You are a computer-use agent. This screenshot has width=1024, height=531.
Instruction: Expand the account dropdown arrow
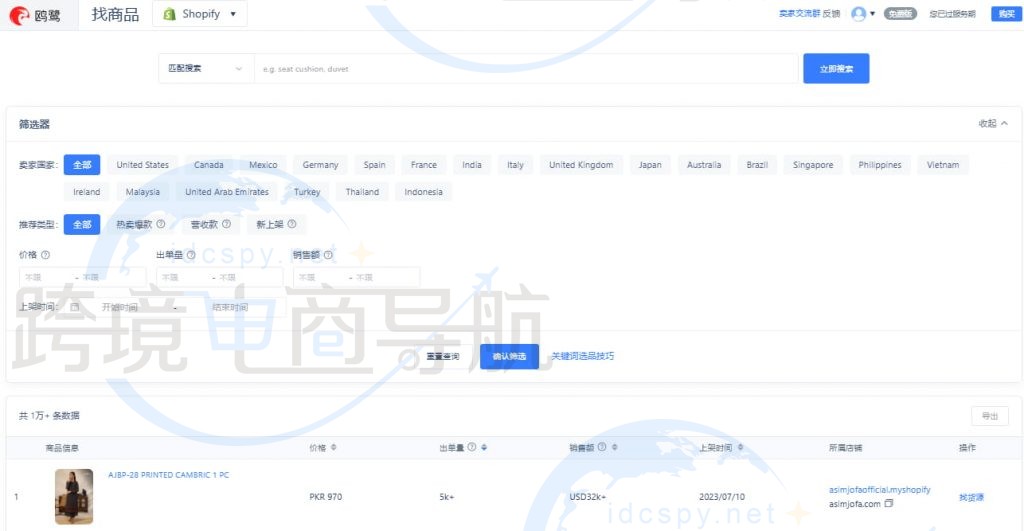pyautogui.click(x=872, y=14)
